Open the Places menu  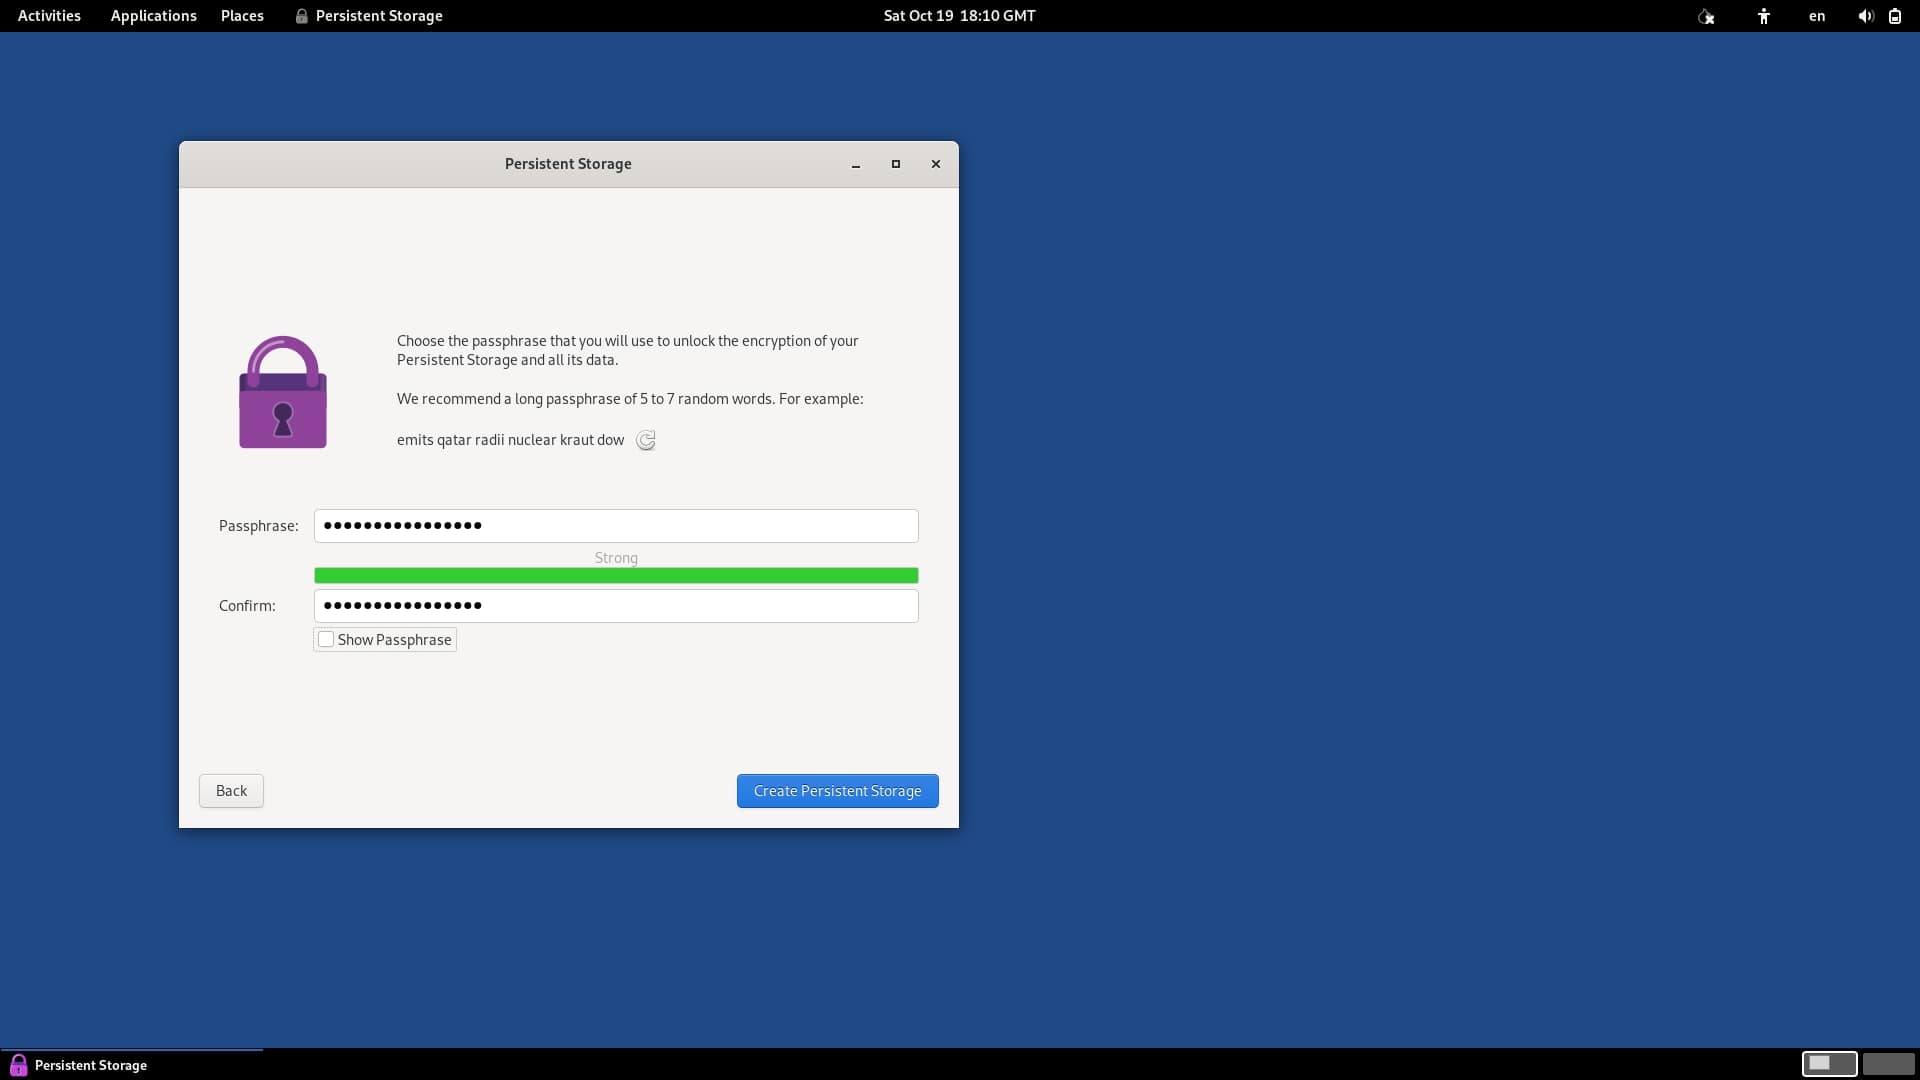pyautogui.click(x=241, y=15)
